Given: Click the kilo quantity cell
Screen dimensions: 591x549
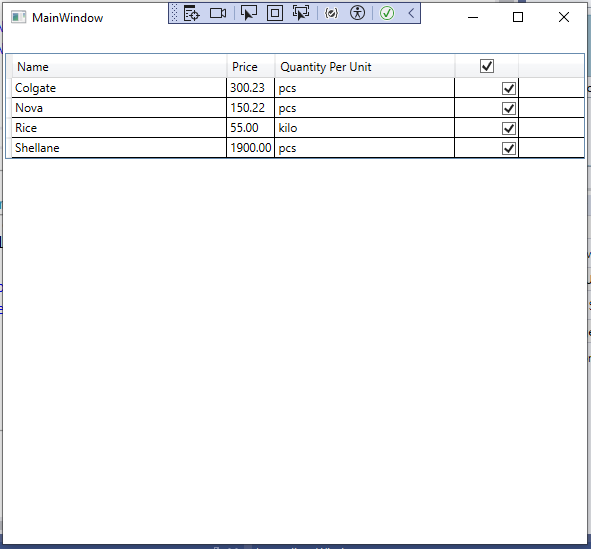Looking at the screenshot, I should click(x=365, y=128).
